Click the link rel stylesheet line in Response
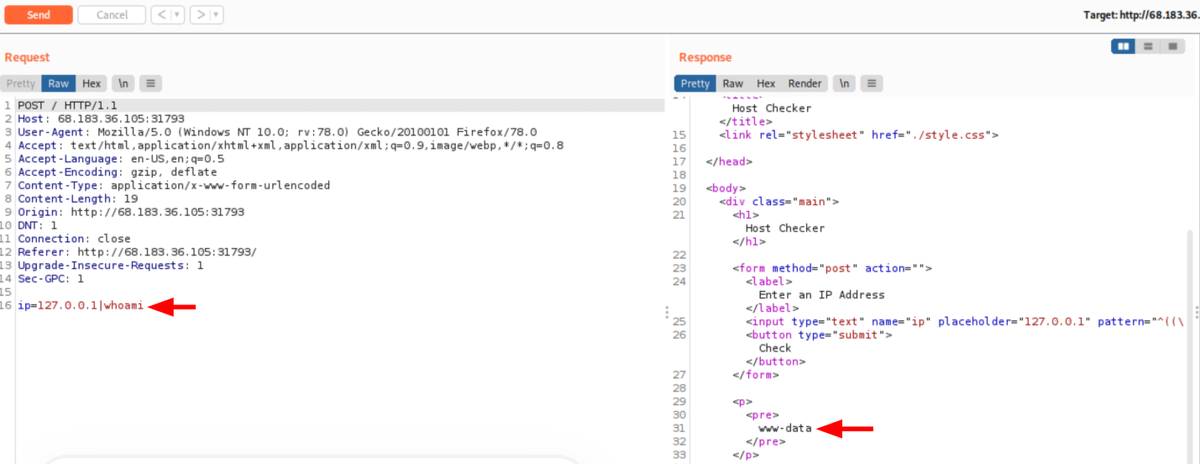This screenshot has width=1200, height=464. [x=858, y=134]
